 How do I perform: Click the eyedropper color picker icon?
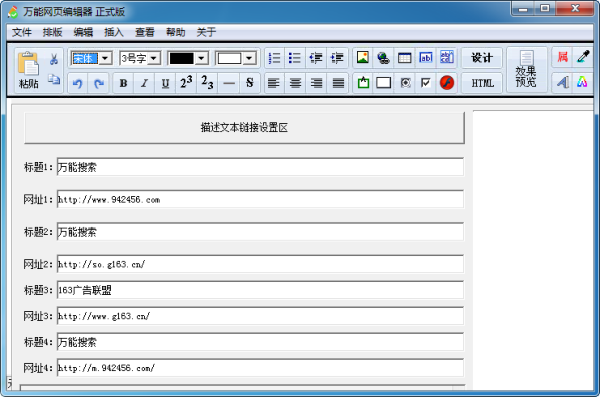coord(583,57)
